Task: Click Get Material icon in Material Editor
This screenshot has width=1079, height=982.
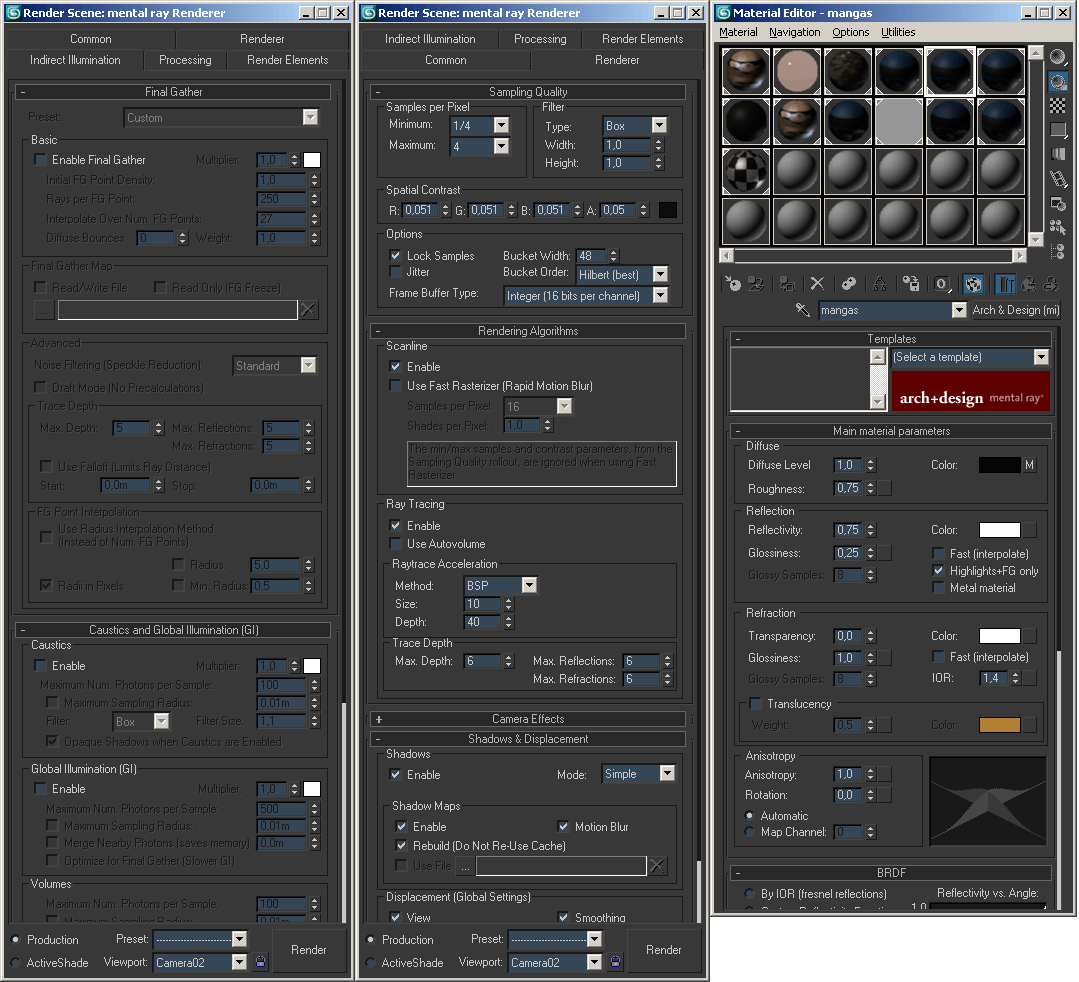Action: tap(734, 284)
